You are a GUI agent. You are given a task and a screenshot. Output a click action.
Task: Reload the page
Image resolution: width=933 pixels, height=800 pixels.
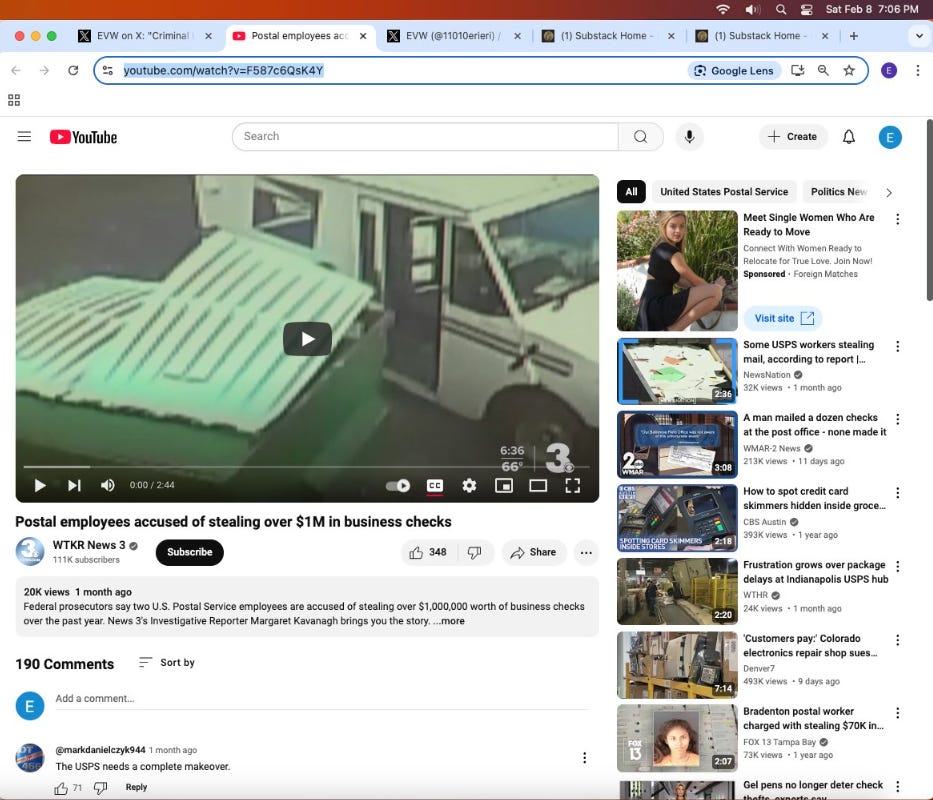pyautogui.click(x=73, y=70)
